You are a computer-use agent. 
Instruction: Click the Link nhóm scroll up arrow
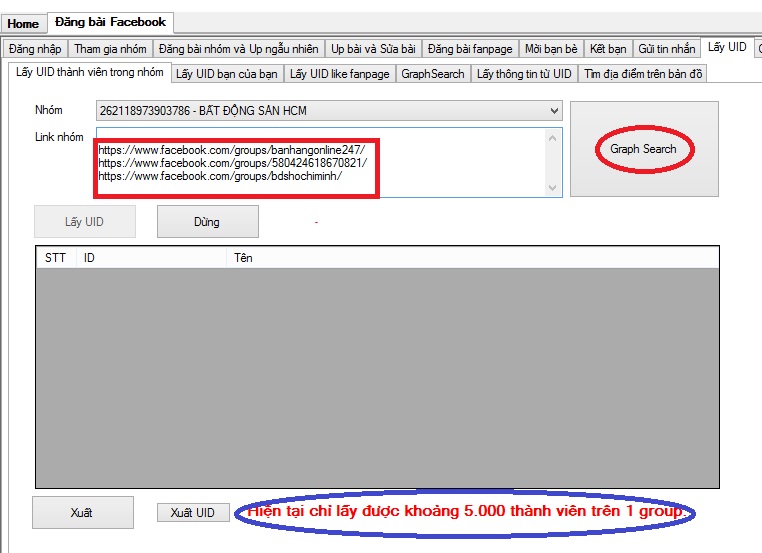(552, 138)
